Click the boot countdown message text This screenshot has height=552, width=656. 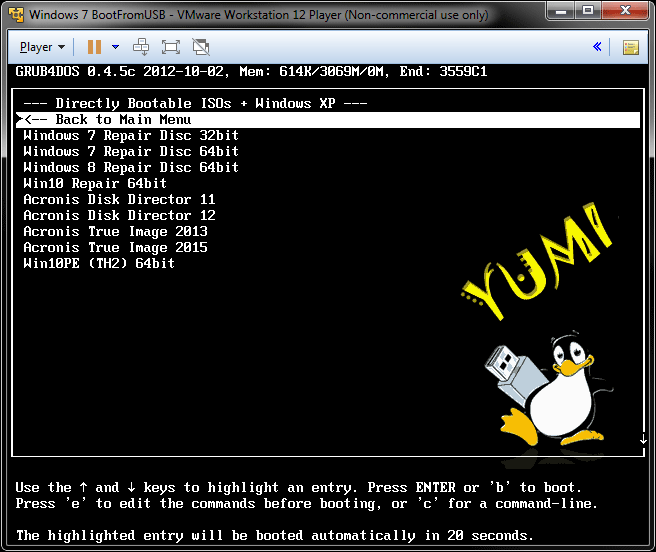(275, 536)
